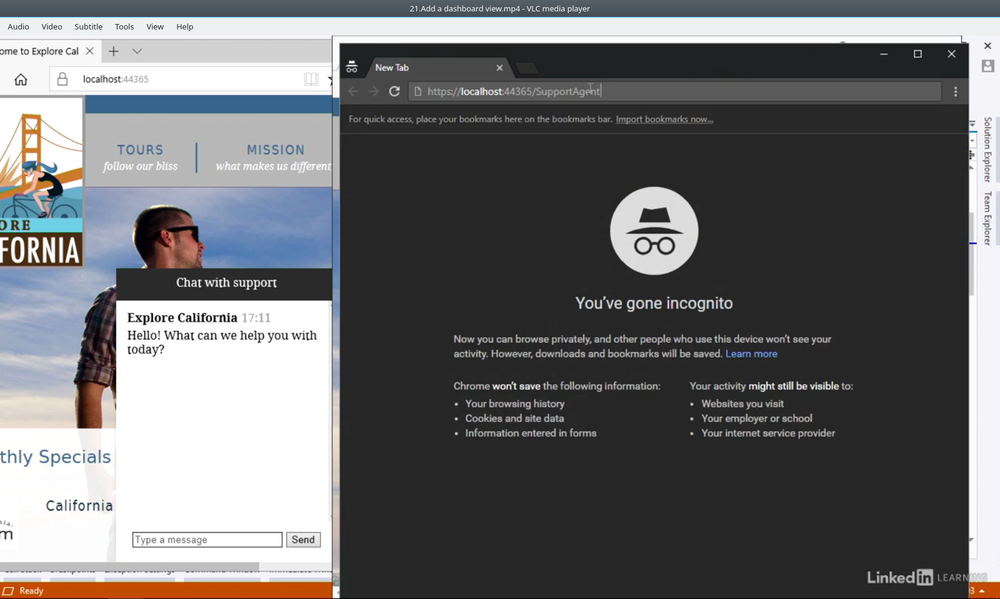Screen dimensions: 1000x599
Task: Open the Solution Explorer side tab
Action: (987, 149)
